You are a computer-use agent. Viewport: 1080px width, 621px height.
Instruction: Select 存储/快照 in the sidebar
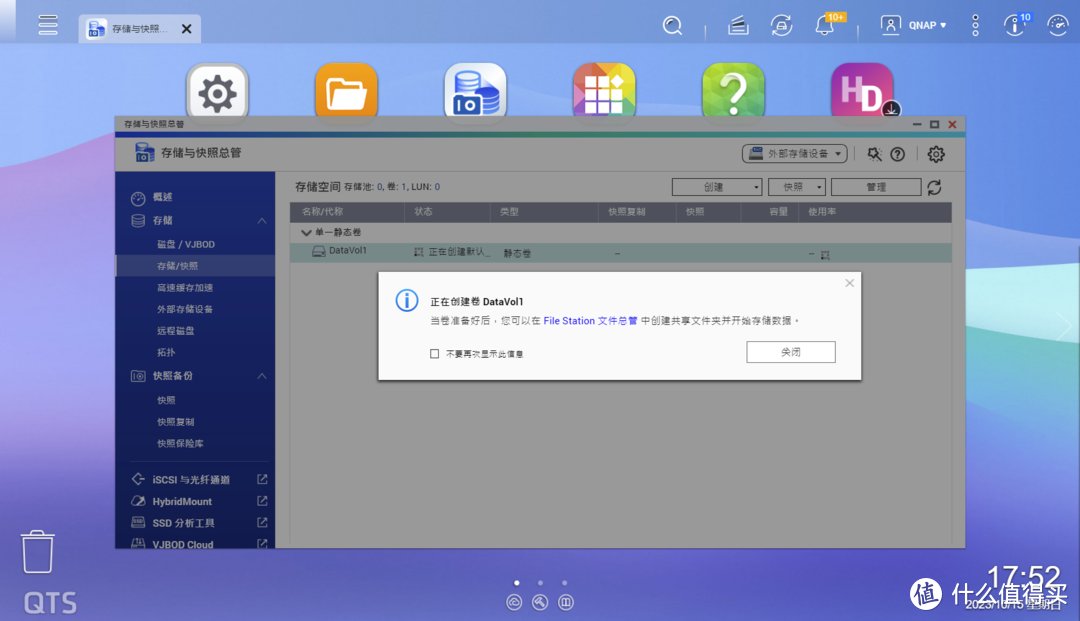[177, 266]
